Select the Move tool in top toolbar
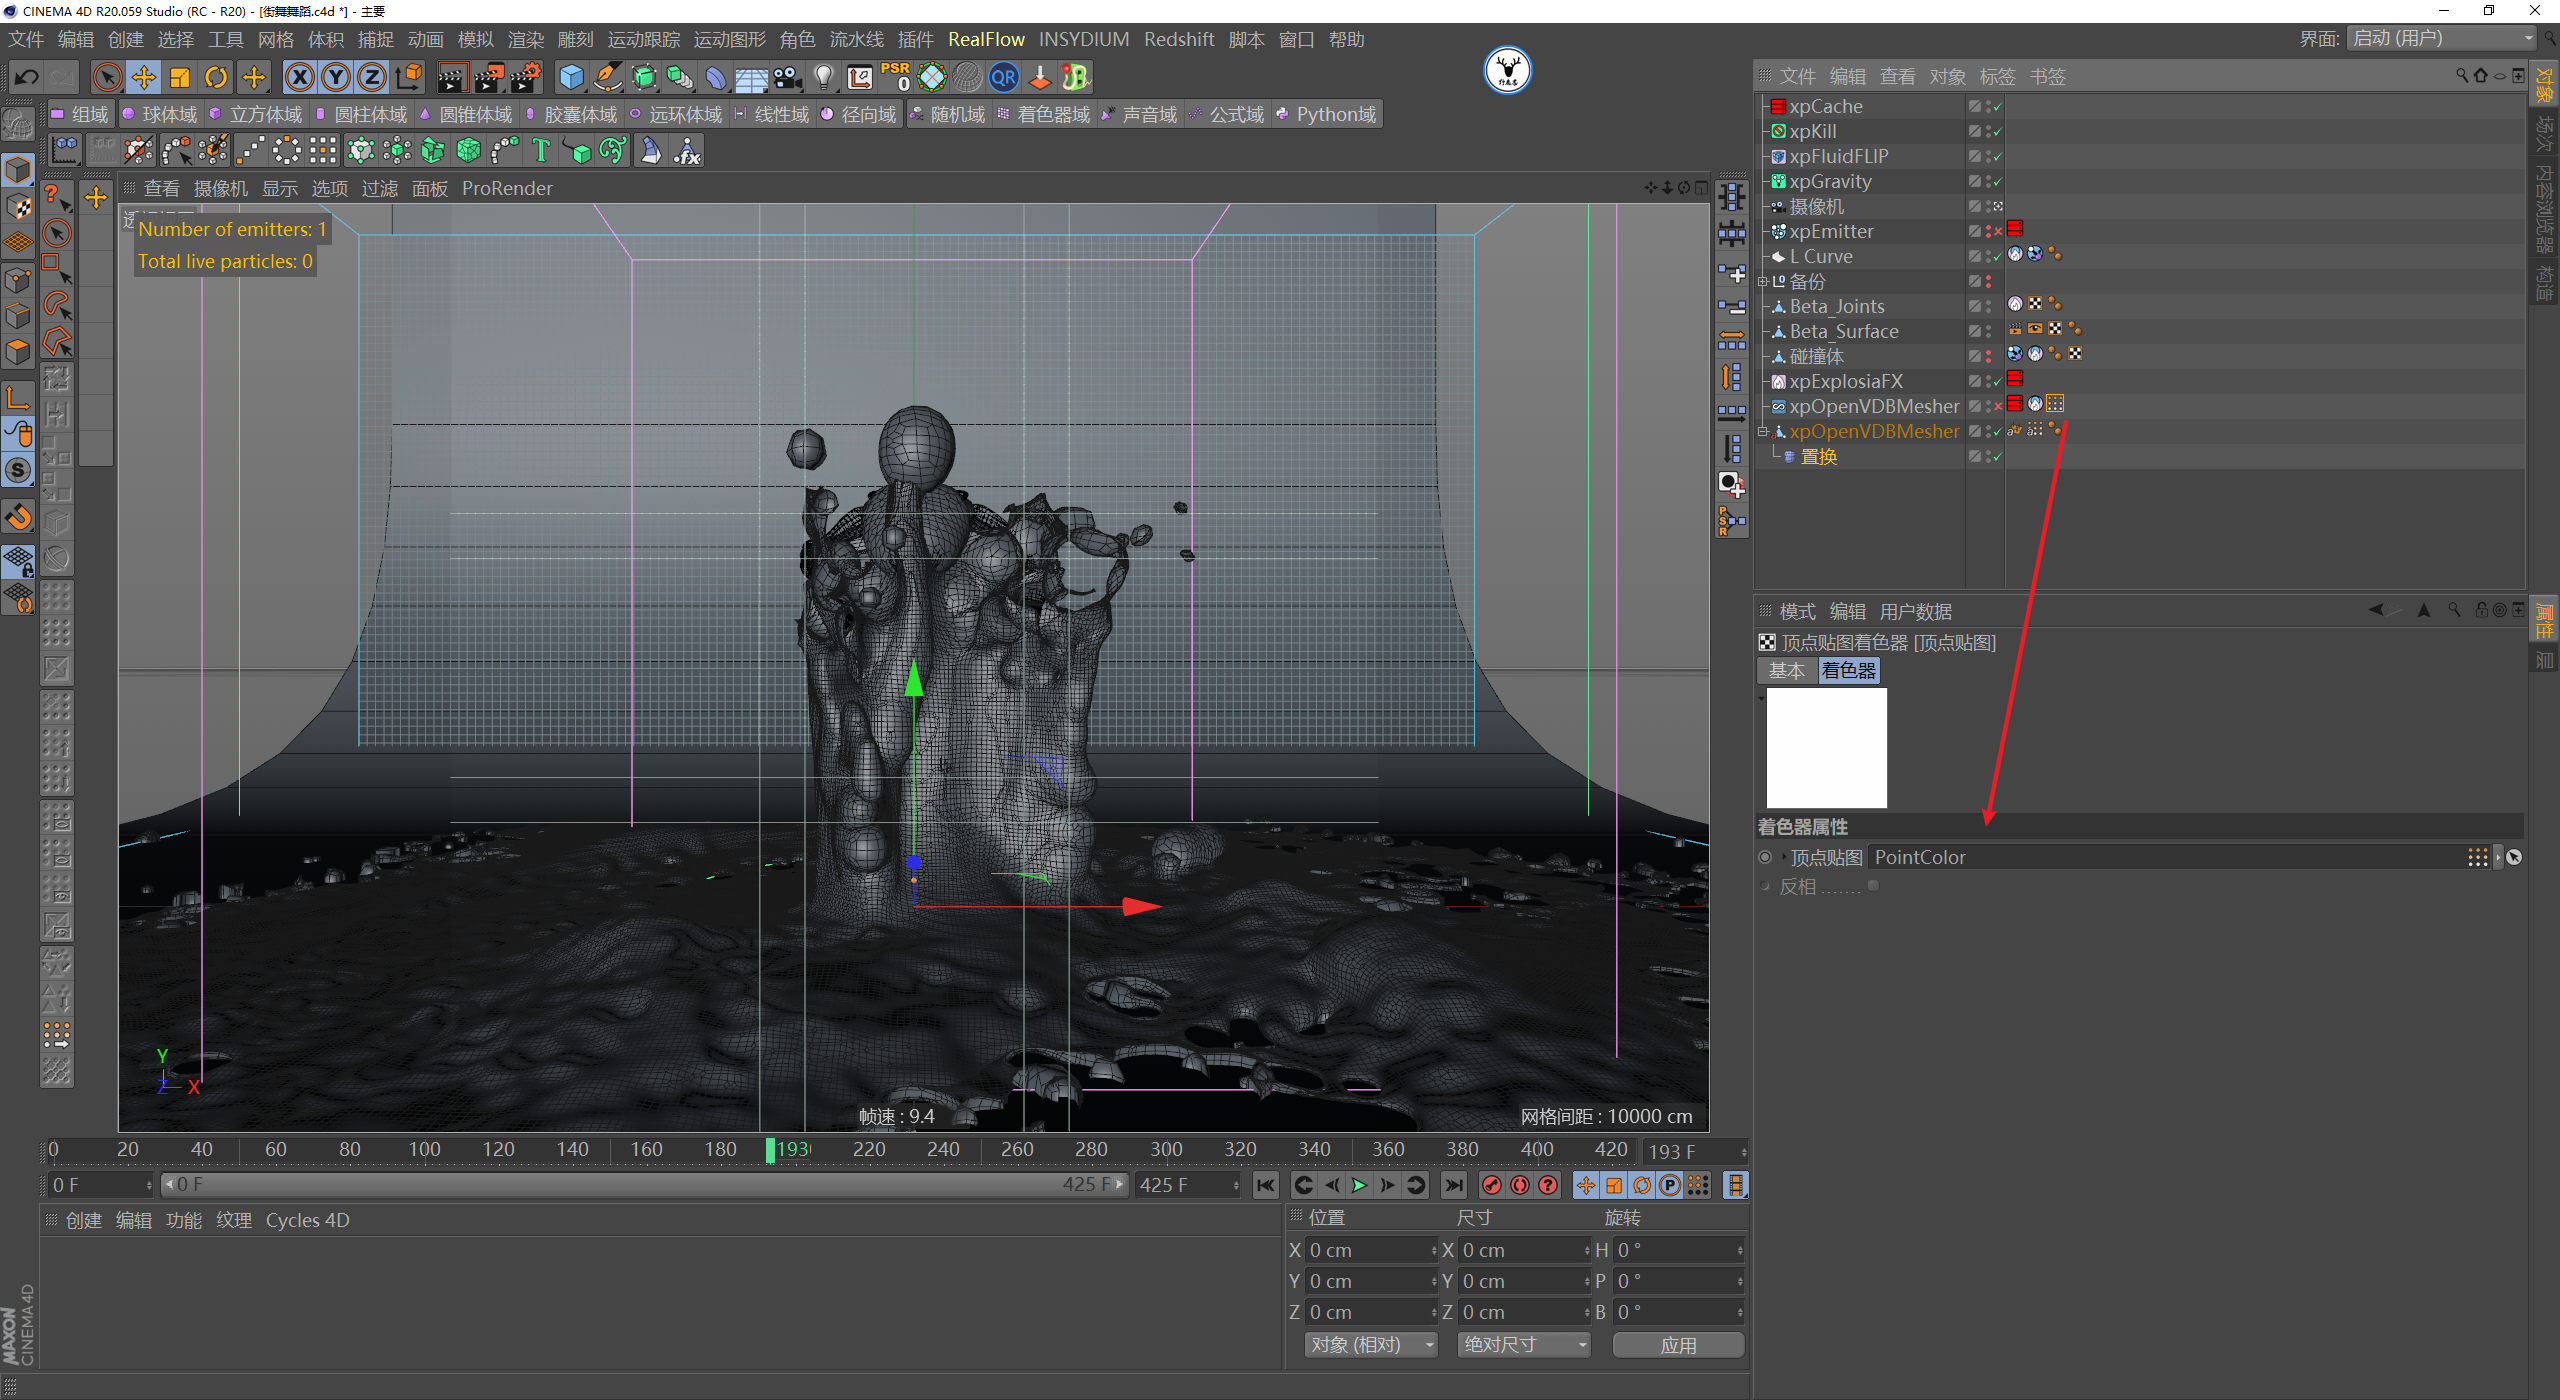The height and width of the screenshot is (1400, 2560). click(143, 77)
